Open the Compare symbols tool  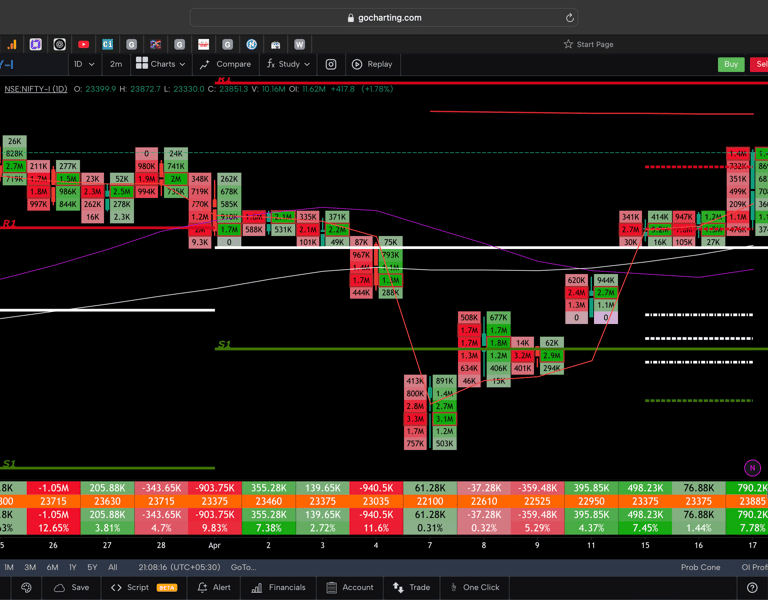(x=225, y=64)
